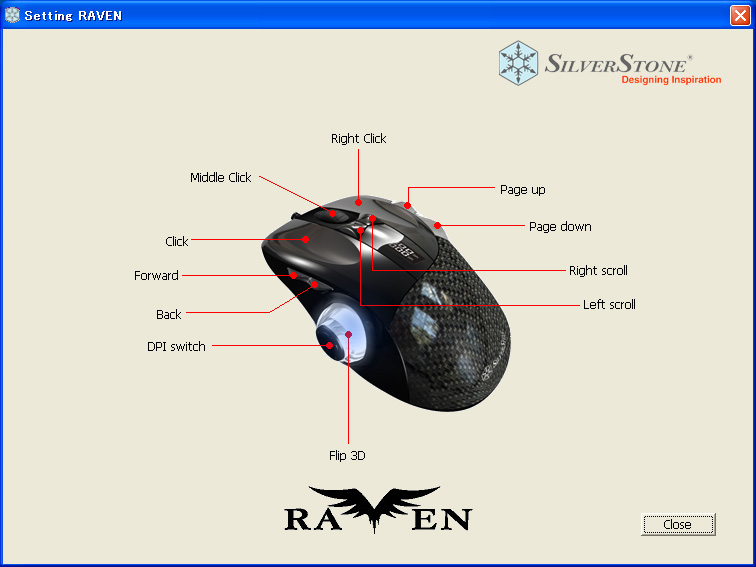This screenshot has width=756, height=567.
Task: Click the Page up marker dot
Action: [x=407, y=205]
